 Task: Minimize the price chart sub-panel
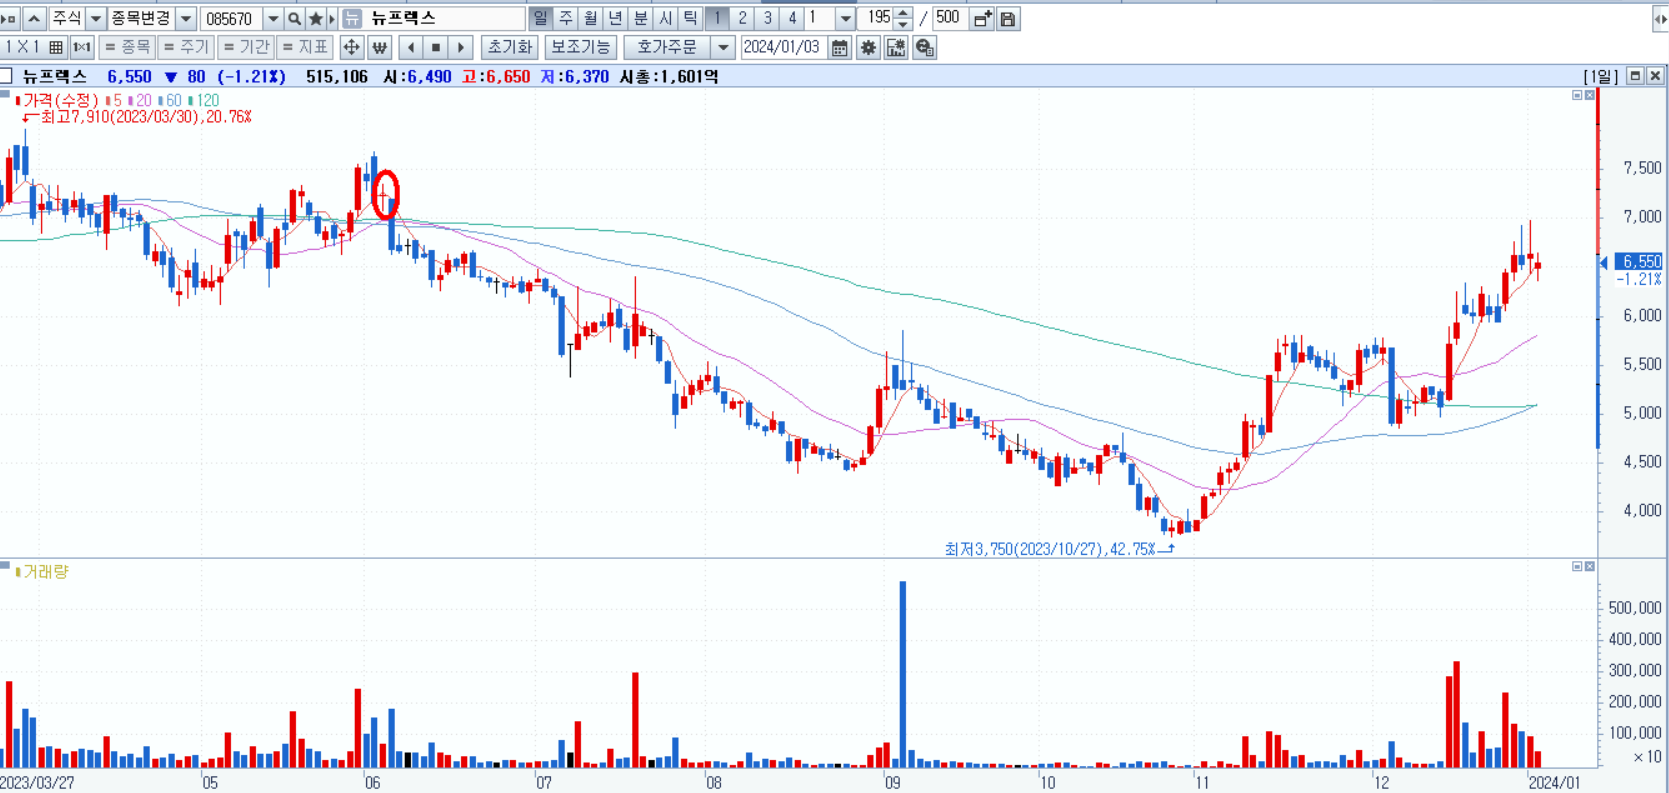tap(1578, 95)
